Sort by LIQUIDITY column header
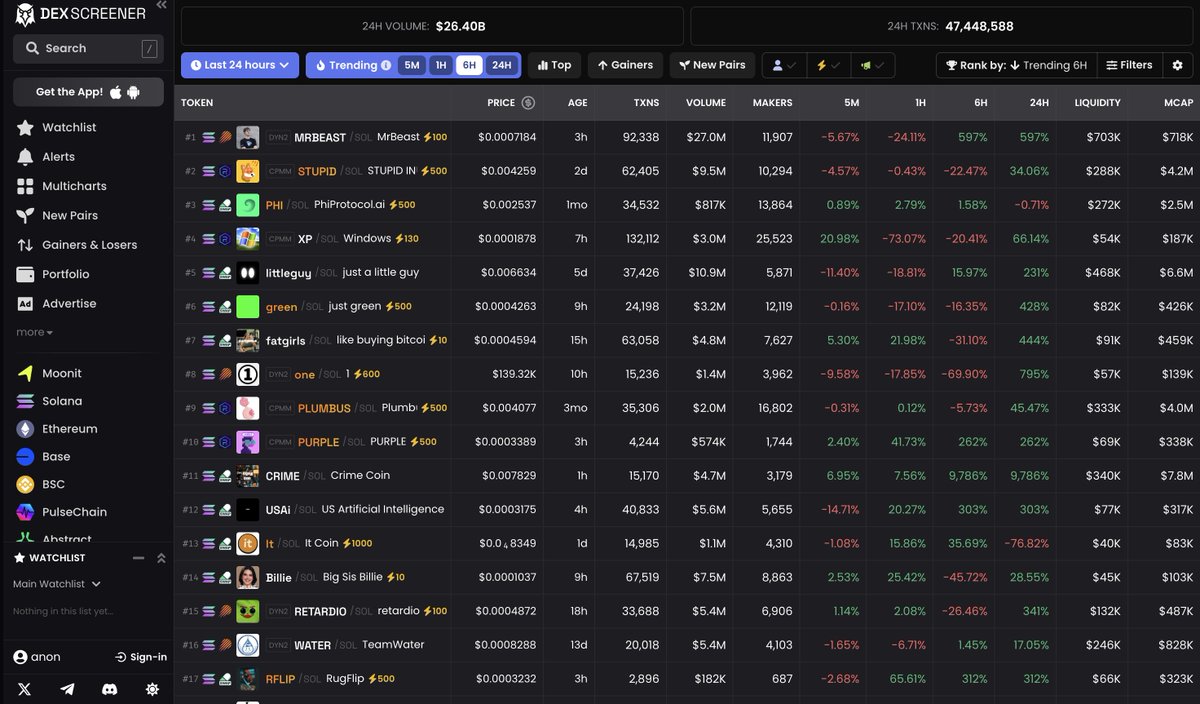Viewport: 1200px width, 704px height. (1097, 103)
